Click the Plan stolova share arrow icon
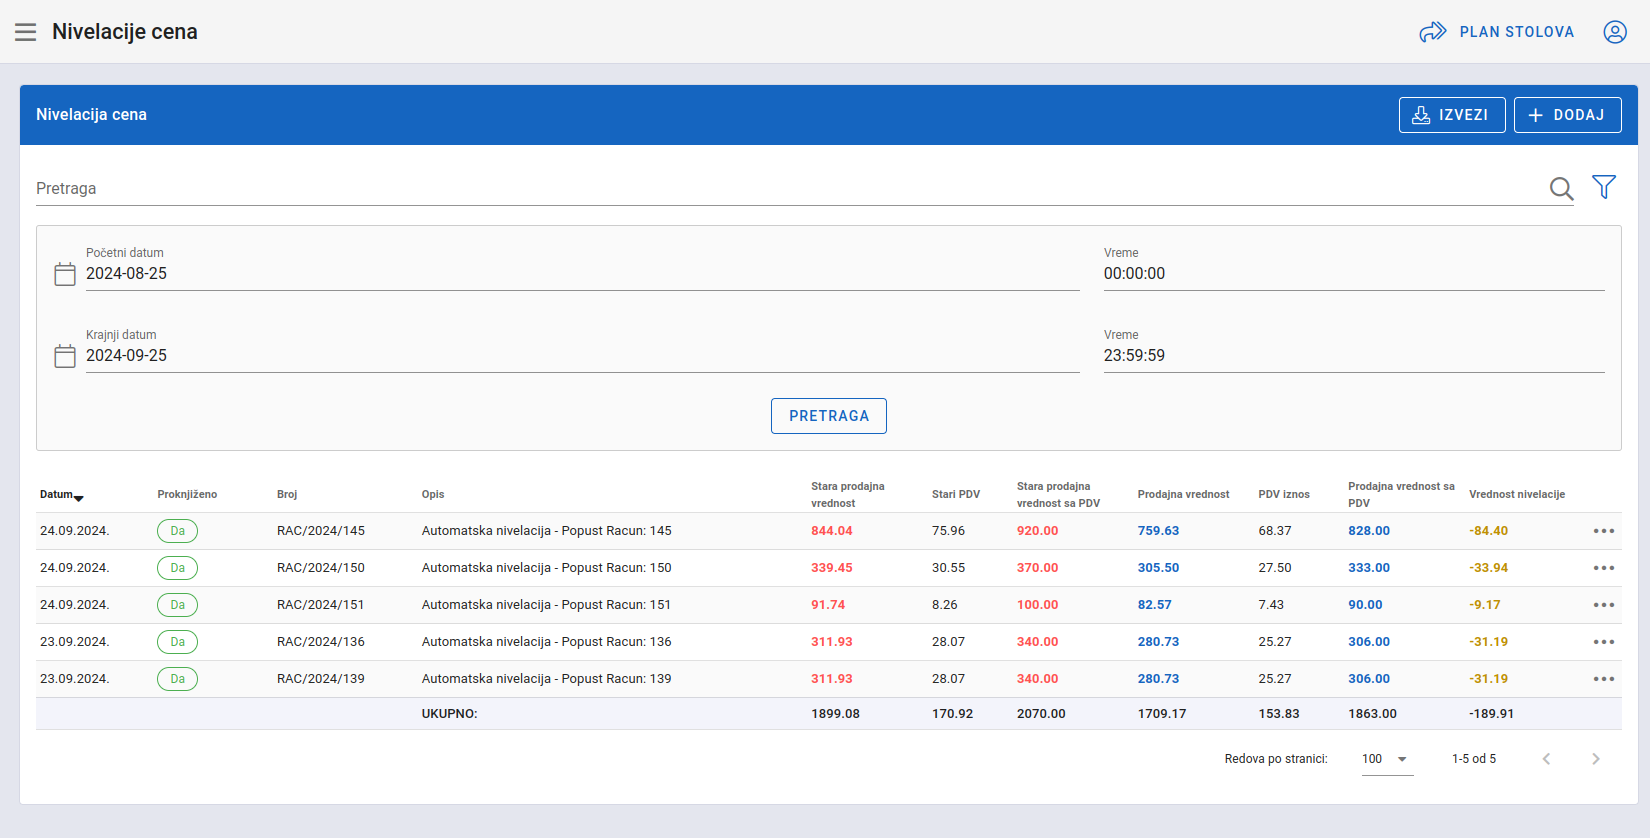Image resolution: width=1650 pixels, height=838 pixels. point(1433,32)
